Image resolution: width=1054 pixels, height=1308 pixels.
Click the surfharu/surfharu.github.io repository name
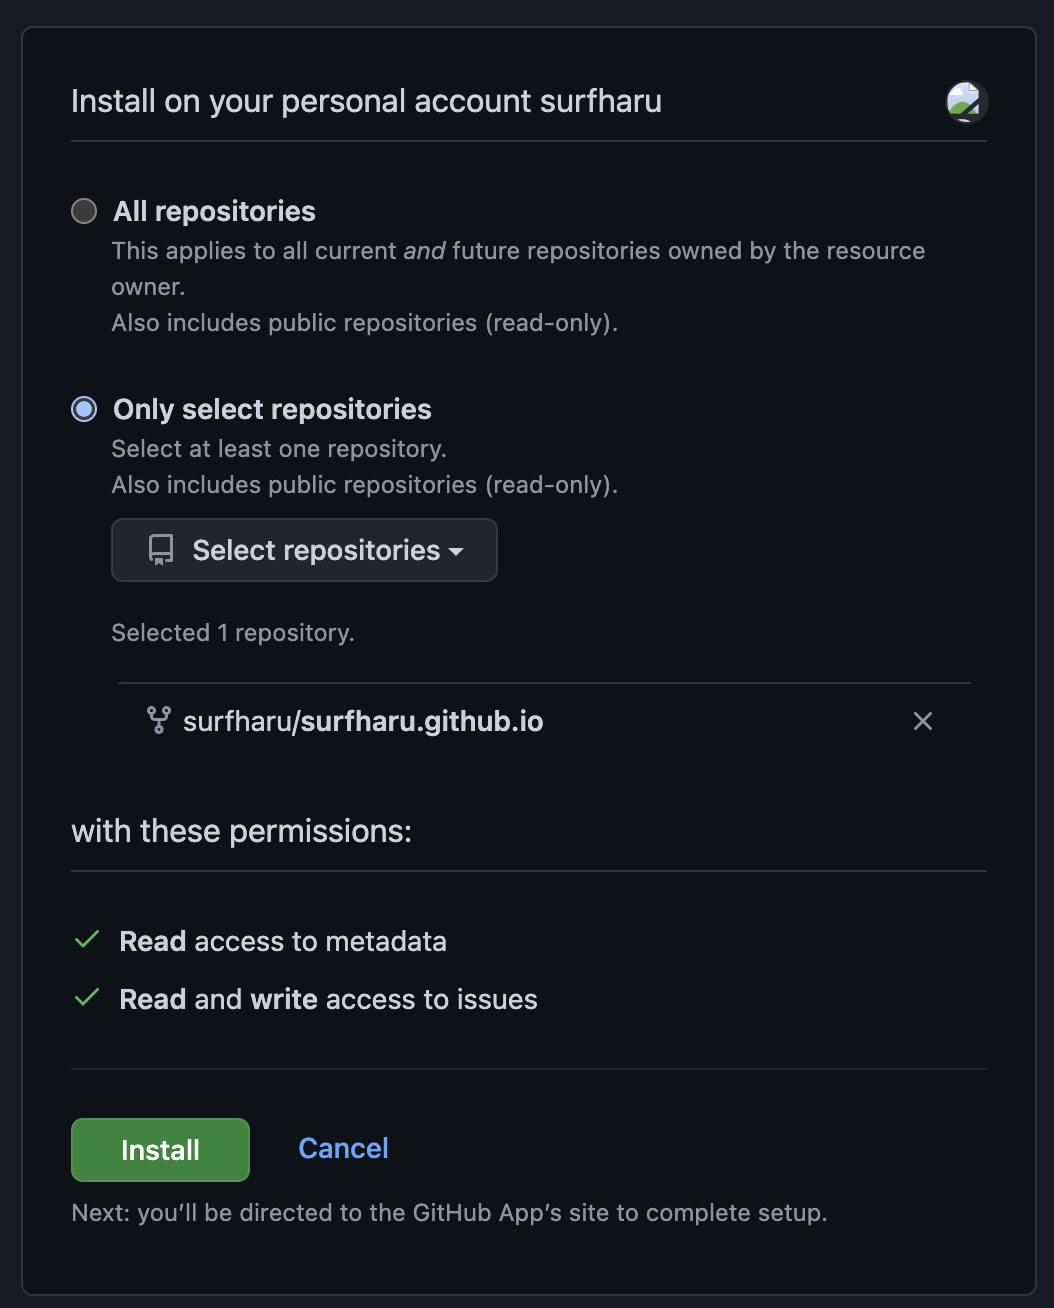coord(363,721)
